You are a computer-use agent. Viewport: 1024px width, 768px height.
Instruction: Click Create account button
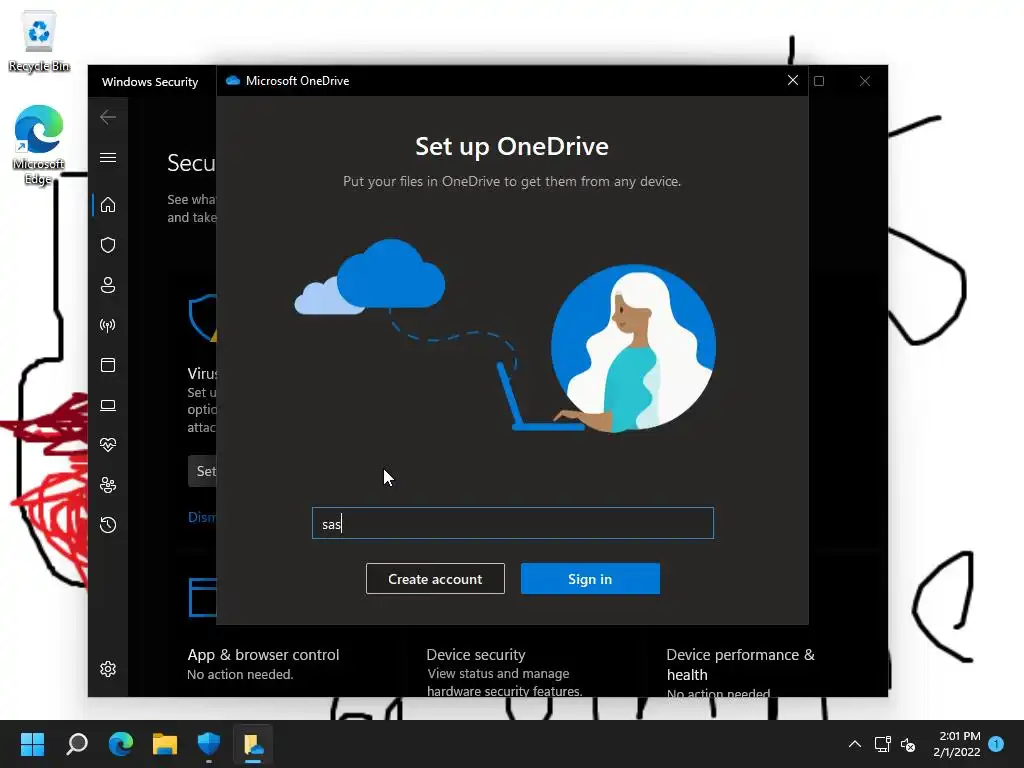tap(435, 579)
